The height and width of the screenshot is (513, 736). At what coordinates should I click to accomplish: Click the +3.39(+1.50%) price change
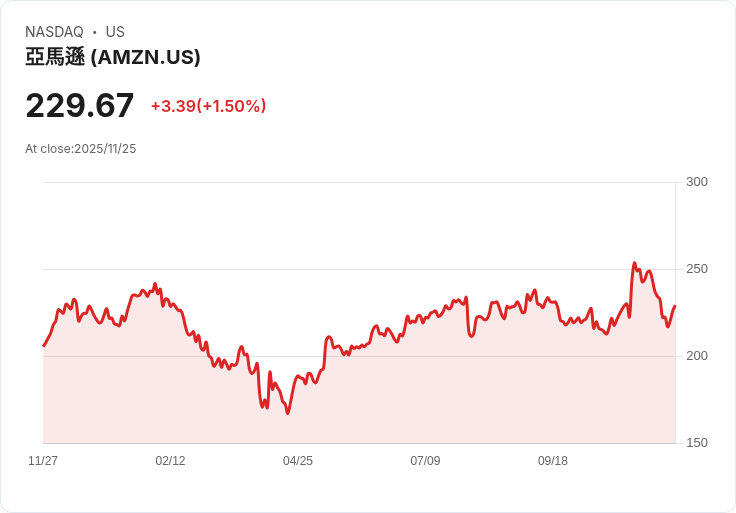(x=208, y=106)
